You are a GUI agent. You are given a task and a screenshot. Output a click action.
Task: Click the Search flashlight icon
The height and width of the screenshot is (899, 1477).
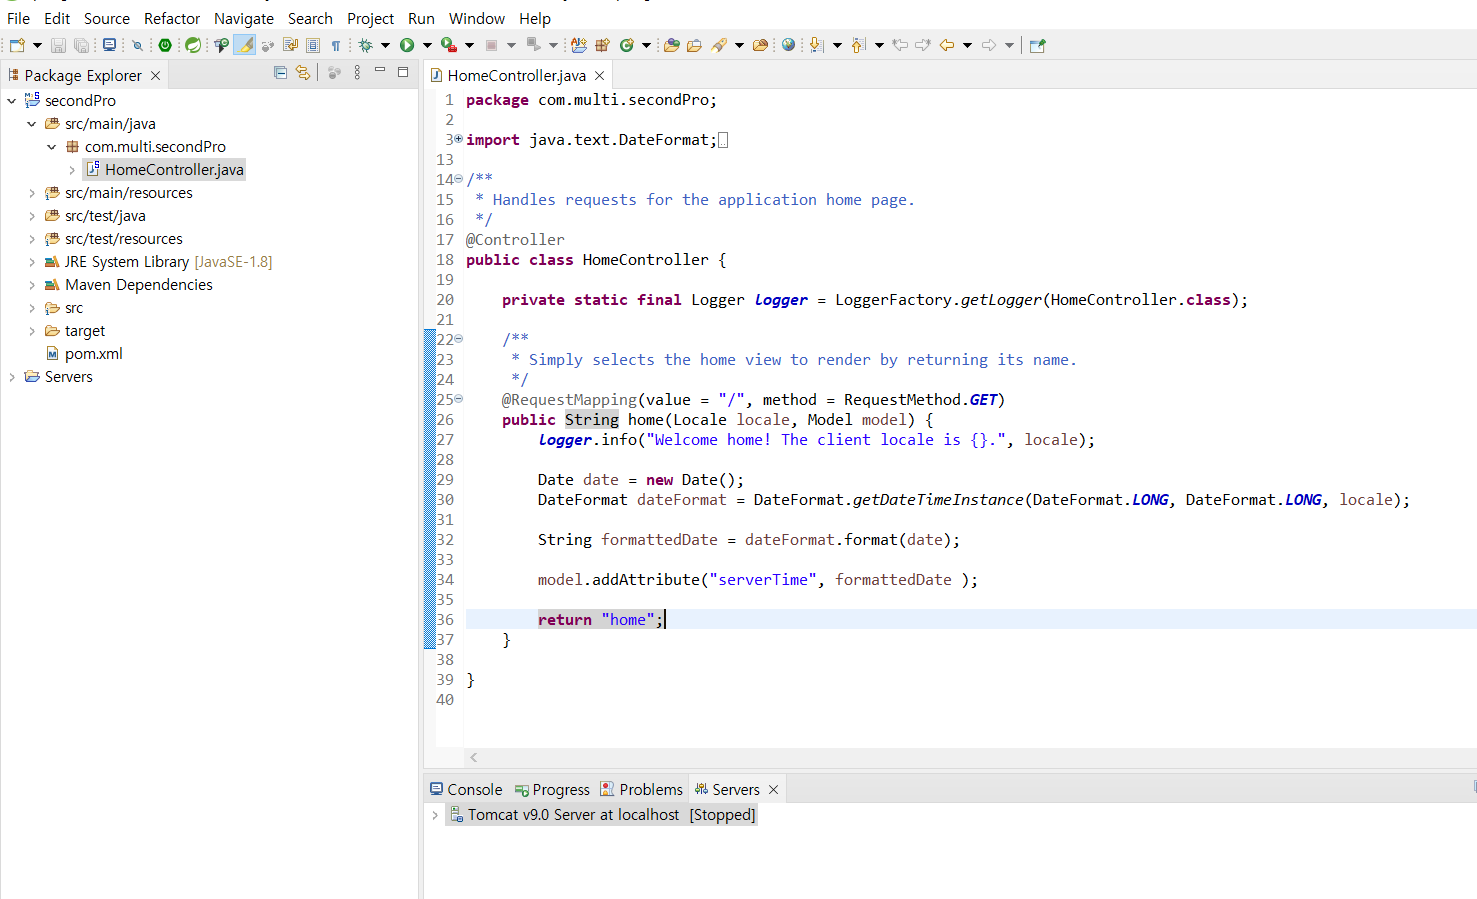(x=719, y=45)
